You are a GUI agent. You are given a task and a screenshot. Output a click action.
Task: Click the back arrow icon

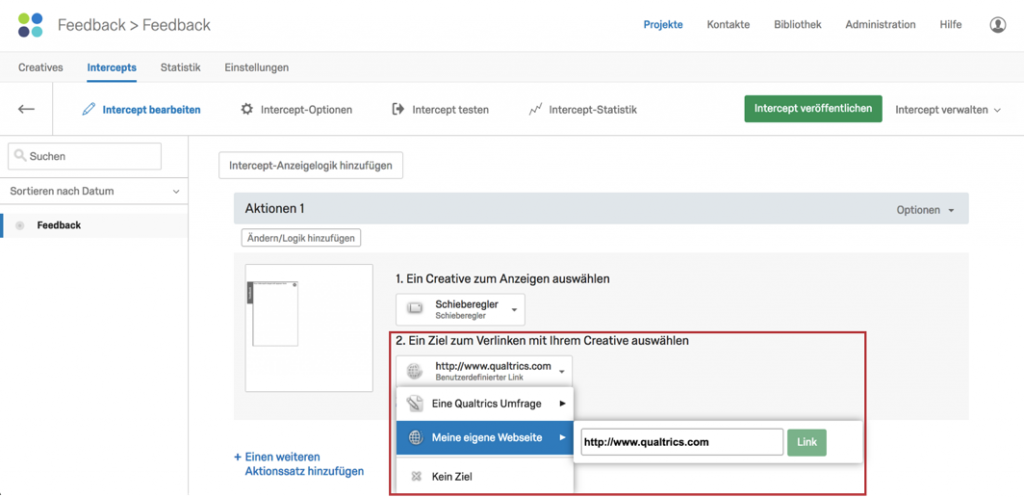tap(26, 109)
